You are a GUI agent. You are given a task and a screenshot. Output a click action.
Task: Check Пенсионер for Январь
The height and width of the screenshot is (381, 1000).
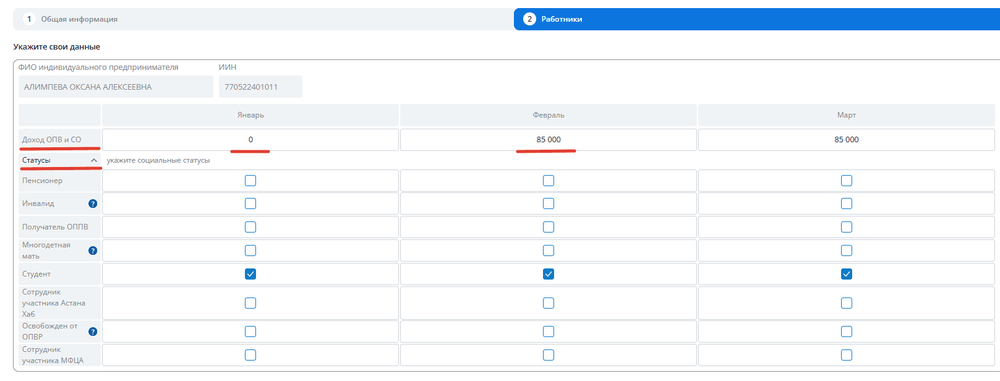coord(251,181)
